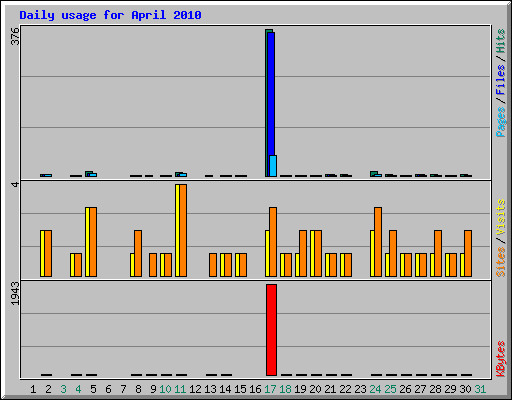Image resolution: width=512 pixels, height=400 pixels.
Task: Select green day "10" on the x-axis
Action: click(165, 389)
